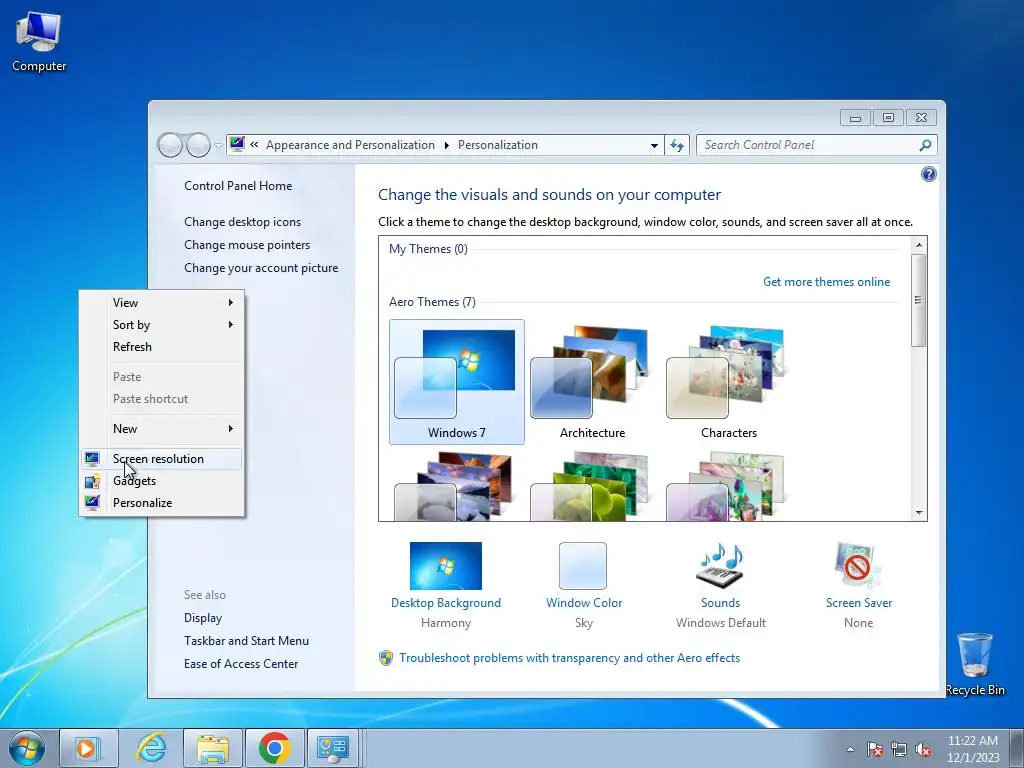The width and height of the screenshot is (1024, 768).
Task: Click the themes list scrollbar thumb
Action: coord(919,300)
